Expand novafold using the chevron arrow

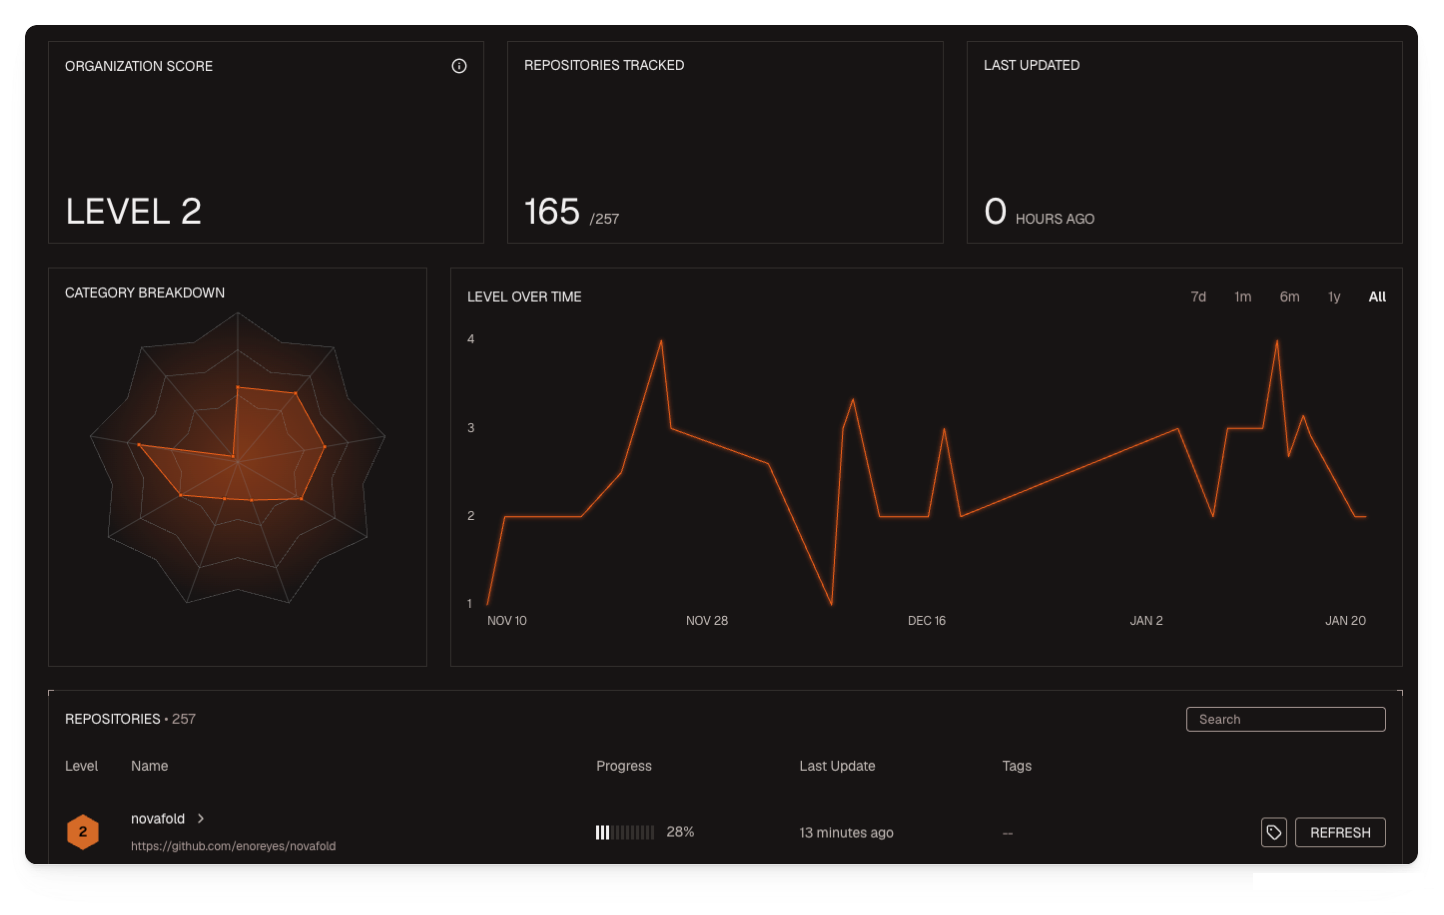click(x=201, y=818)
